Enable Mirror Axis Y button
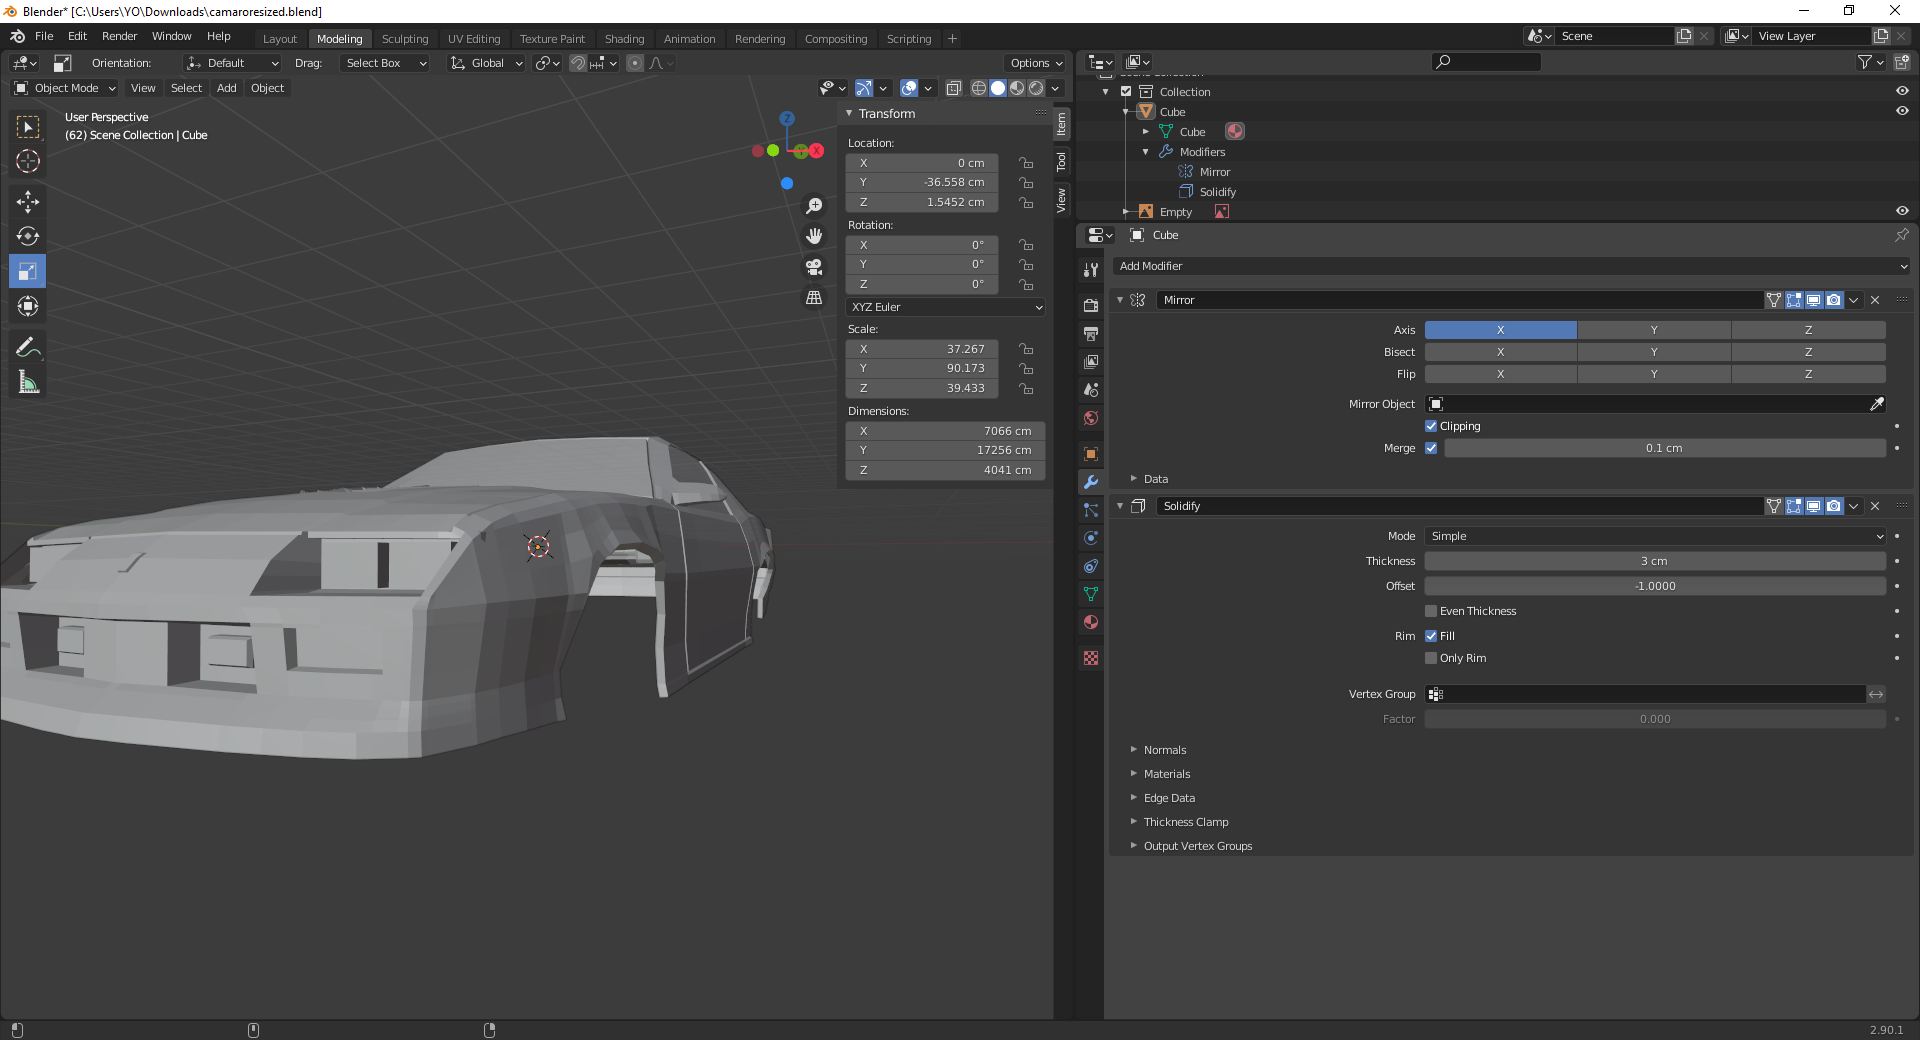This screenshot has height=1040, width=1920. coord(1654,330)
